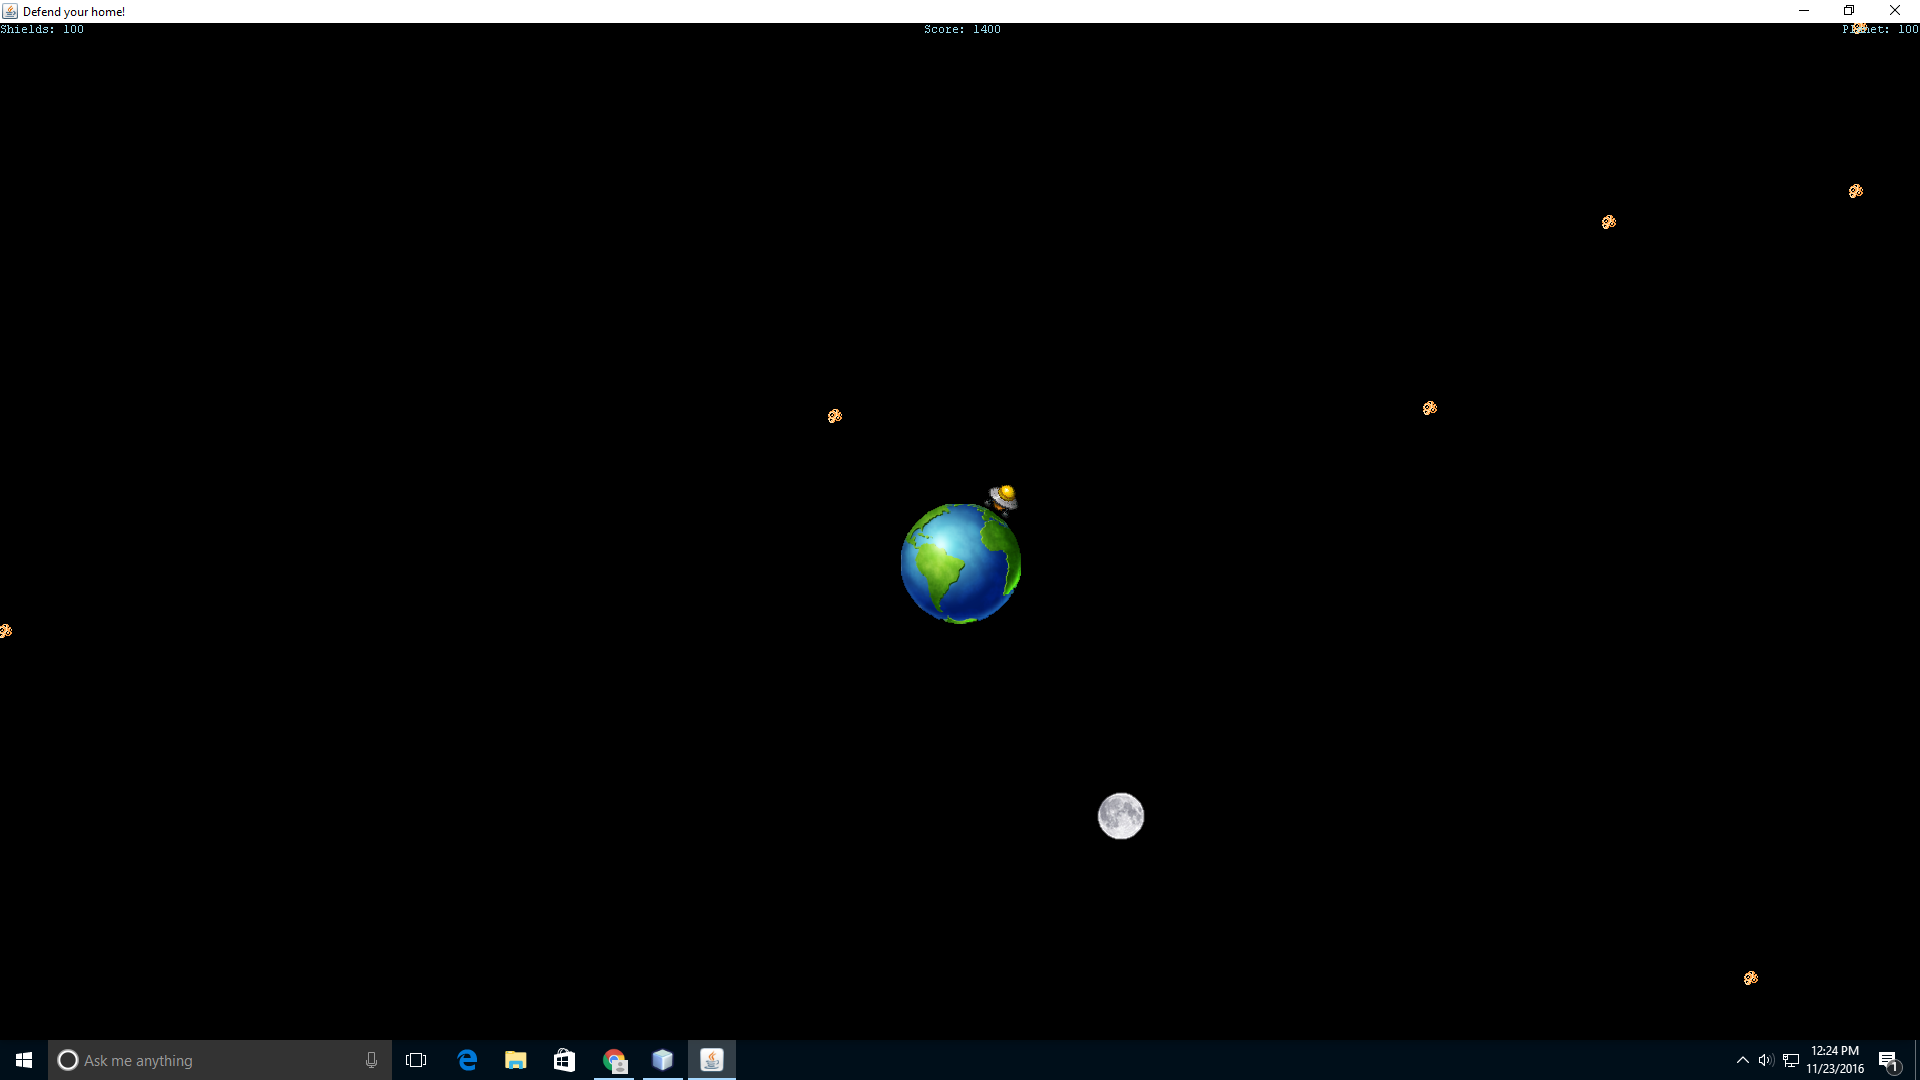The image size is (1920, 1080).
Task: Click the asteroid in the bottom right corner
Action: [x=1750, y=978]
